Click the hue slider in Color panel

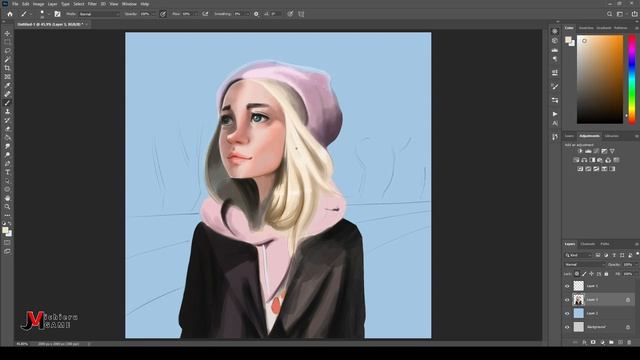pyautogui.click(x=632, y=80)
